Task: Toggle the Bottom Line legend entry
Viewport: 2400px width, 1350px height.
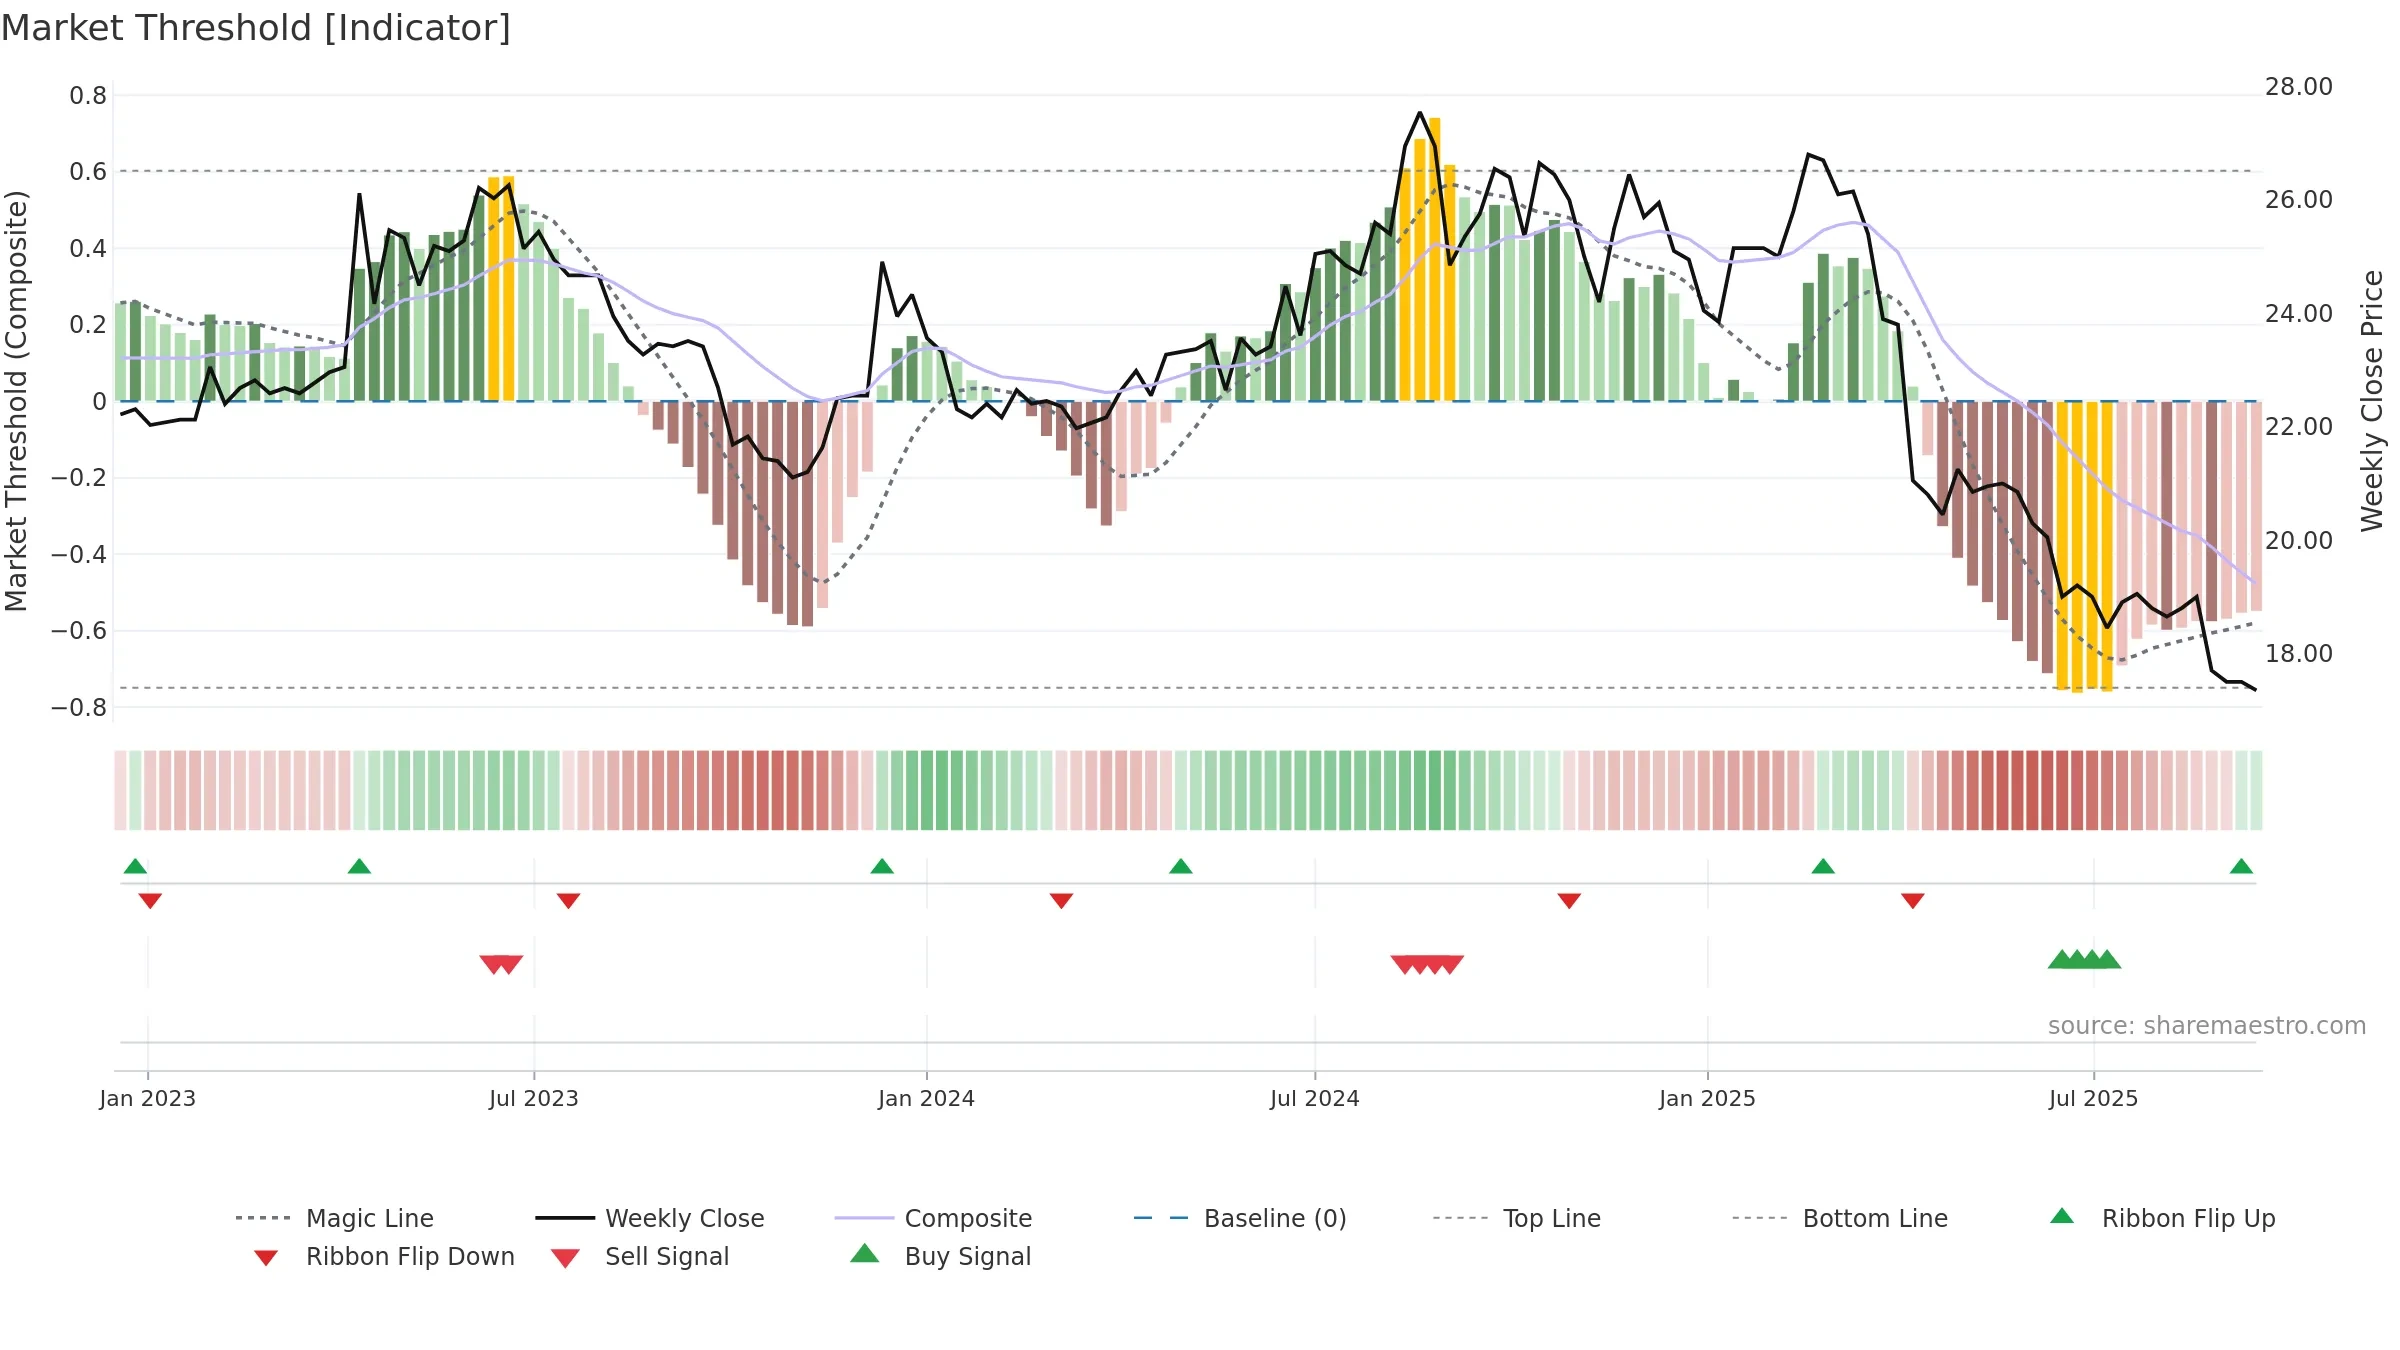Action: (1840, 1218)
